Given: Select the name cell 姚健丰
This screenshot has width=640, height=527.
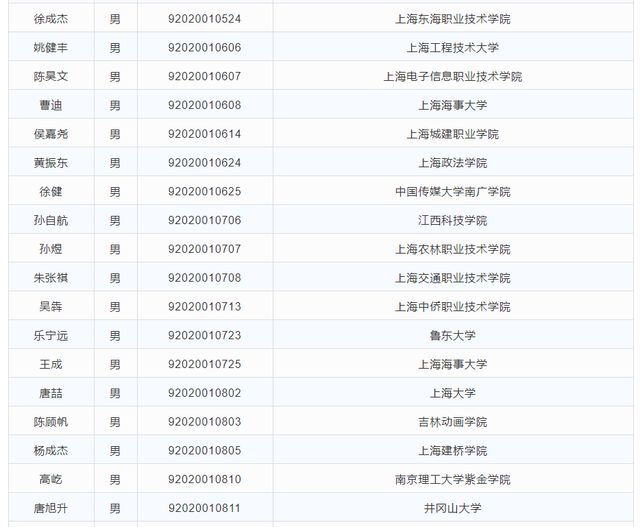Looking at the screenshot, I should click(x=51, y=47).
